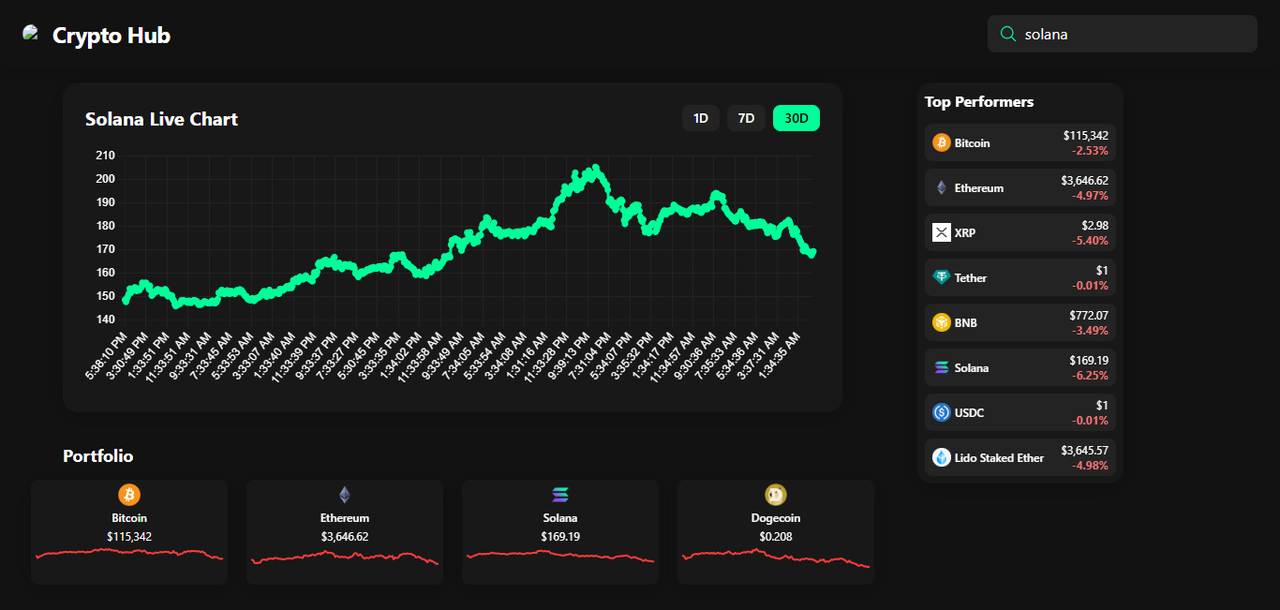This screenshot has width=1280, height=610.
Task: Click the $0.208 Dogecoin portfolio price
Action: 776,536
